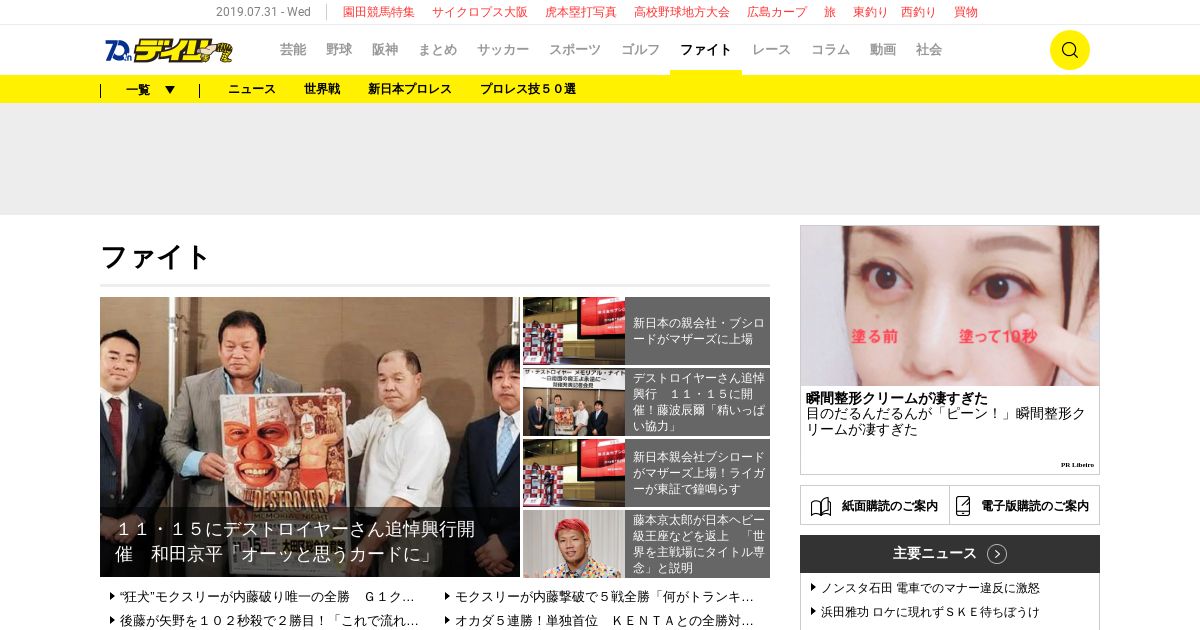
Task: Open the 旅 top link
Action: pos(830,12)
